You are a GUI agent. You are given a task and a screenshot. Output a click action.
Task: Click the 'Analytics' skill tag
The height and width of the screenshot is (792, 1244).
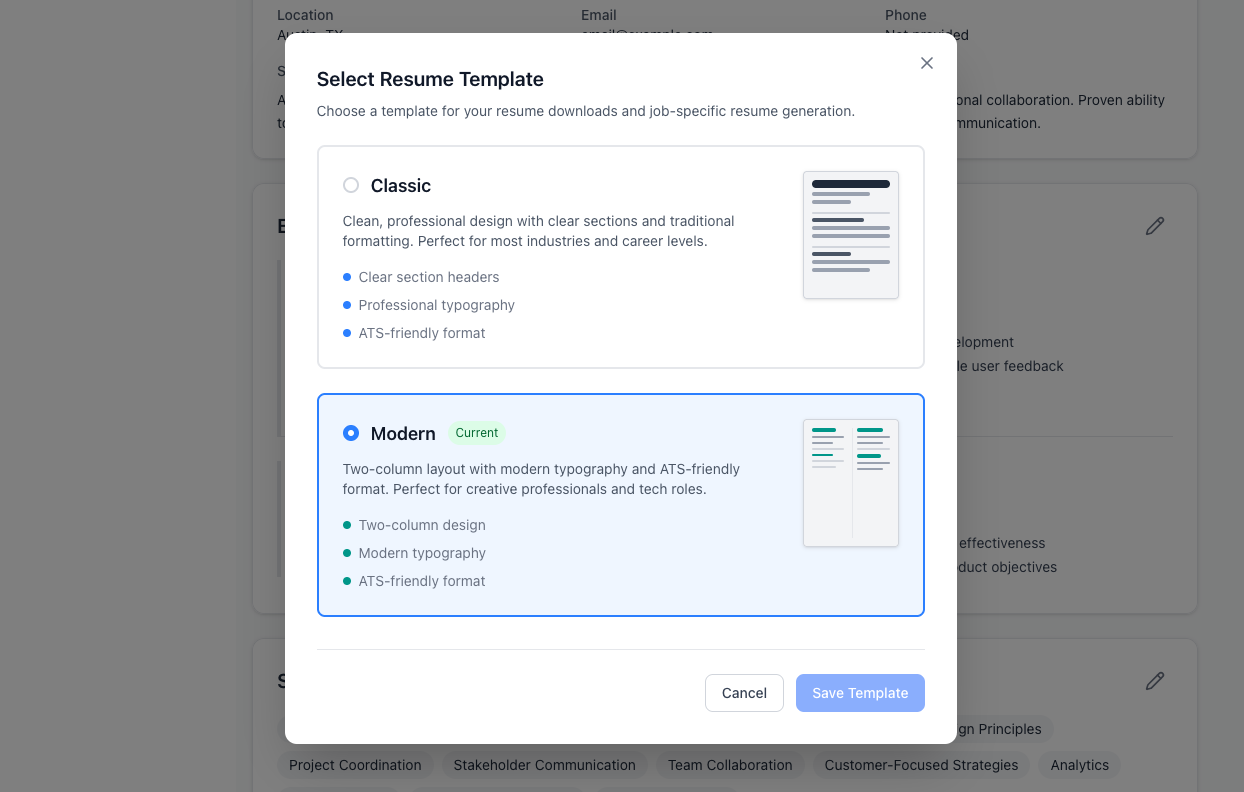tap(1080, 765)
